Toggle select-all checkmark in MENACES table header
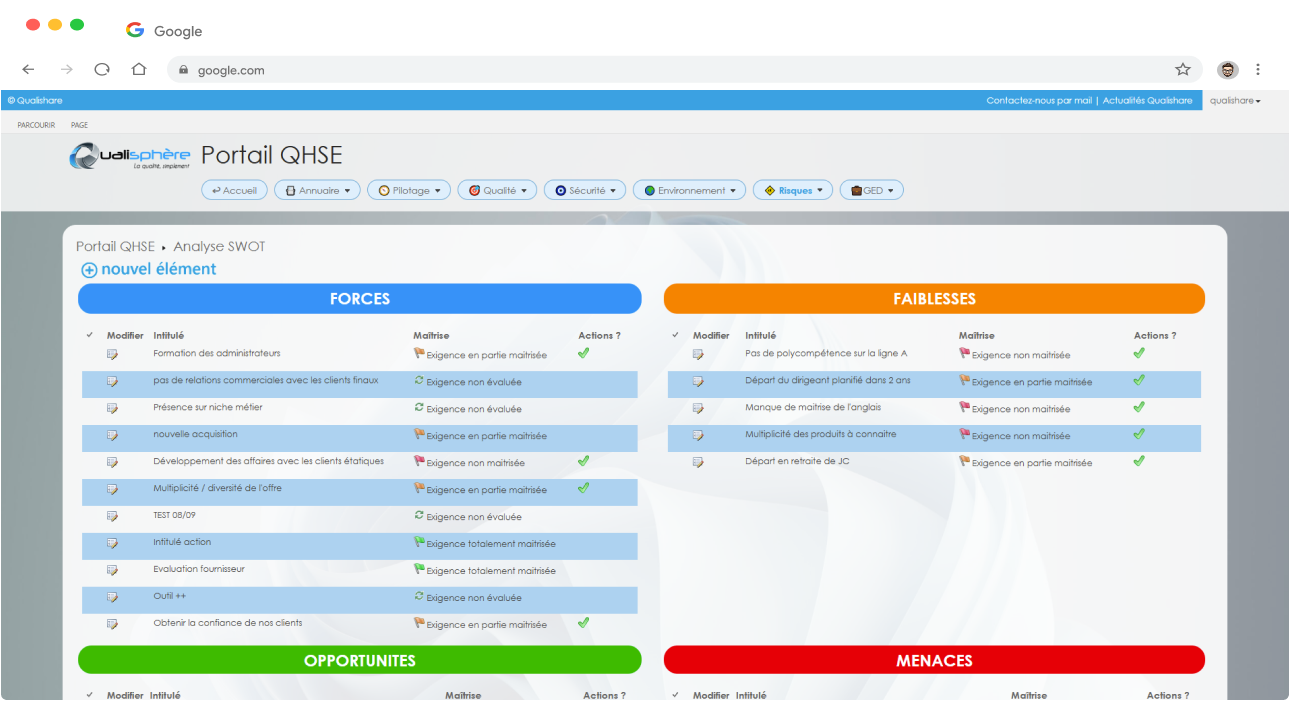1290x701 pixels. (676, 695)
